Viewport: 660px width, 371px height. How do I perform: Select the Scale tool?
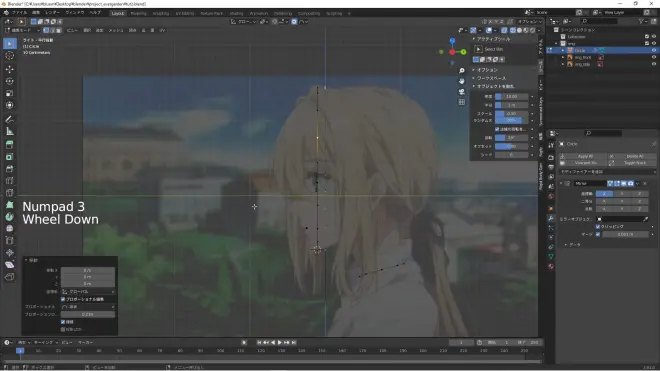point(10,93)
